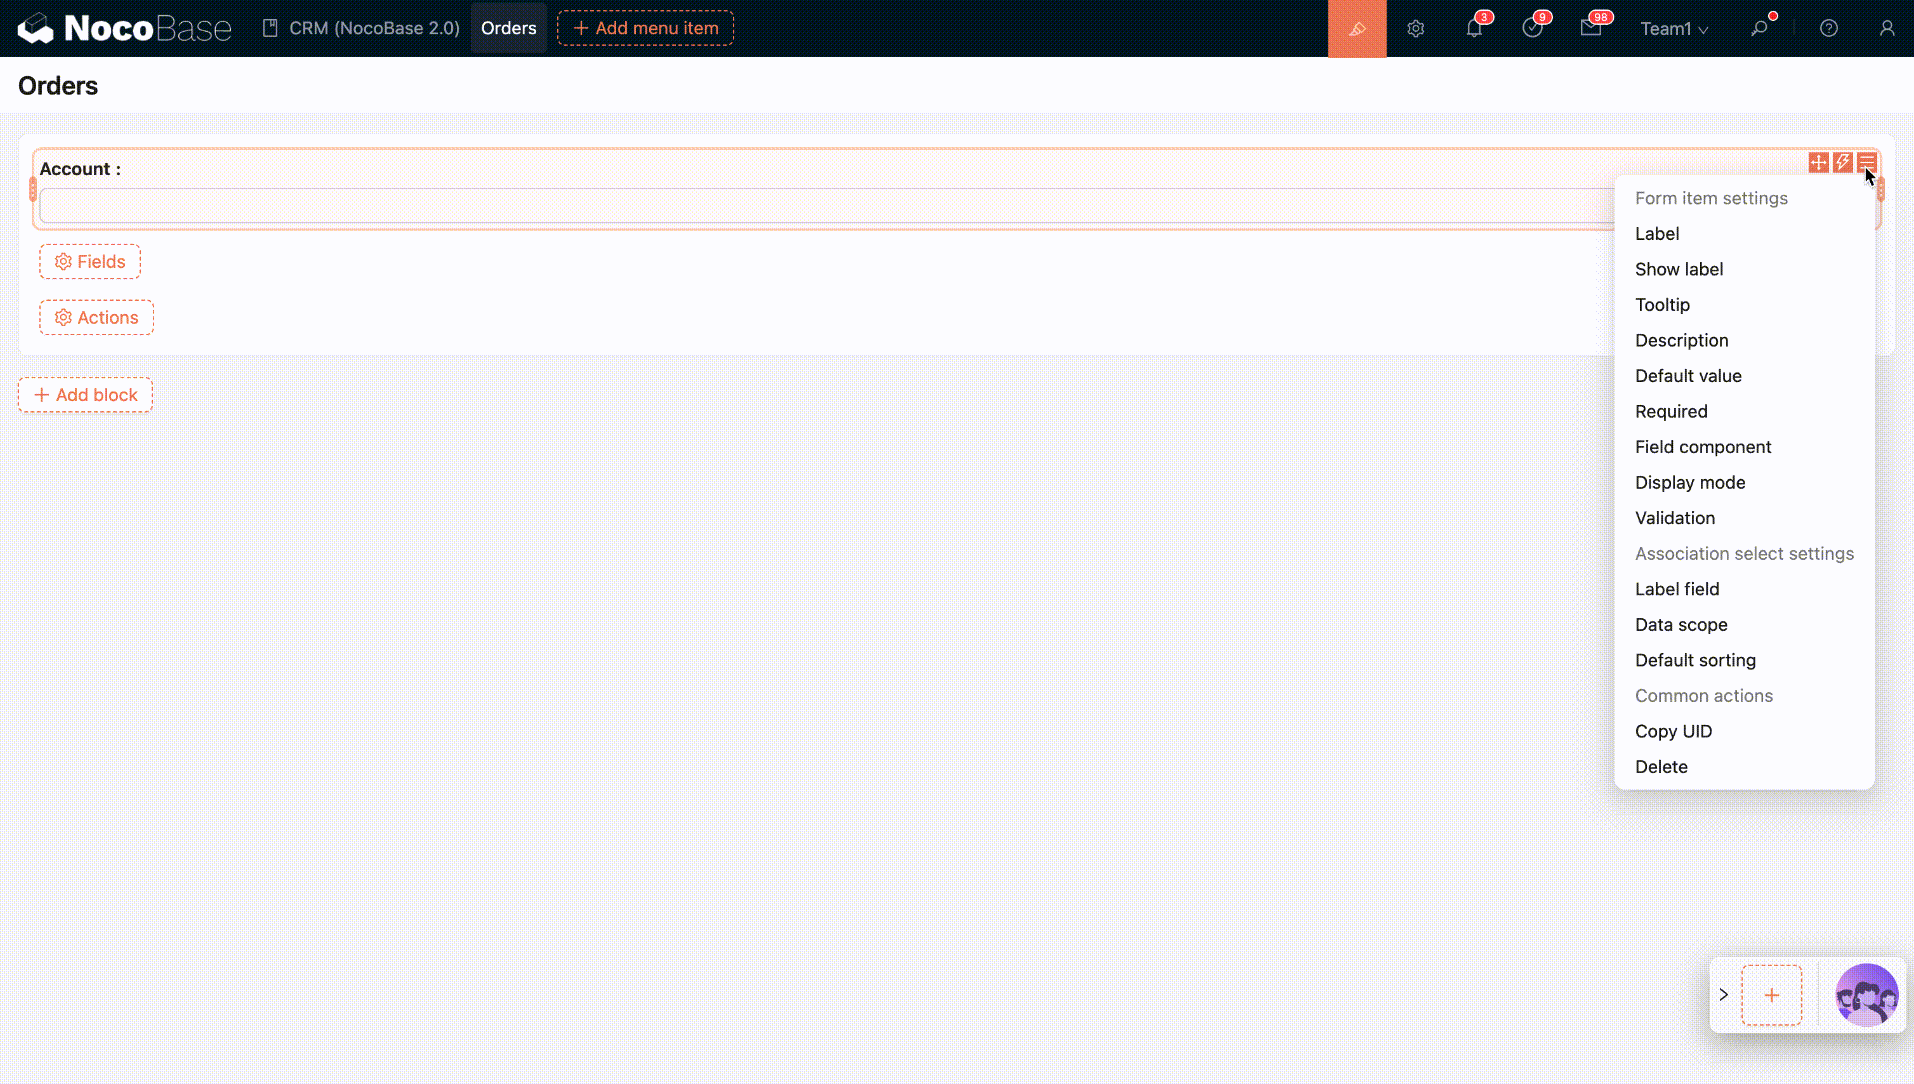1914x1084 pixels.
Task: Click the search icon with red dot
Action: [x=1759, y=29]
